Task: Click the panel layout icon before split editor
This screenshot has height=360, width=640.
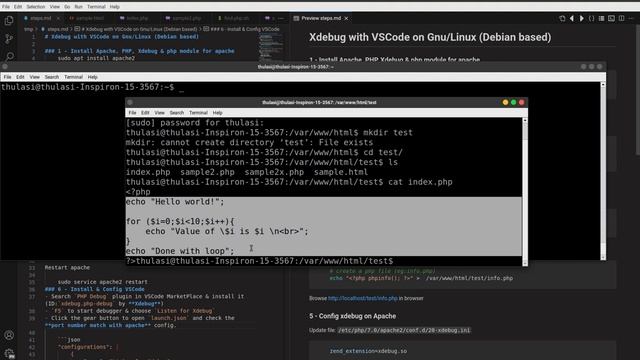Action: [x=611, y=18]
